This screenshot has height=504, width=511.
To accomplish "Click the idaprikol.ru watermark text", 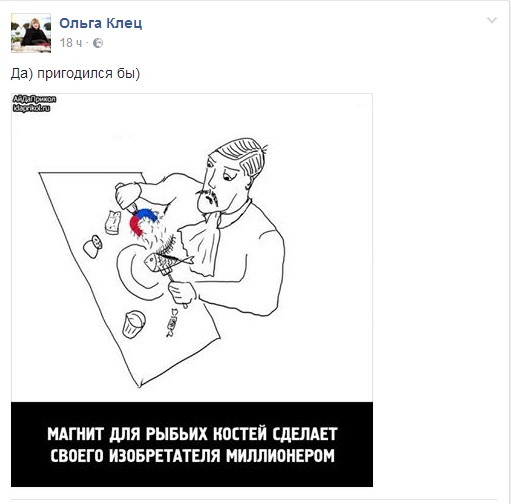I will (x=31, y=108).
